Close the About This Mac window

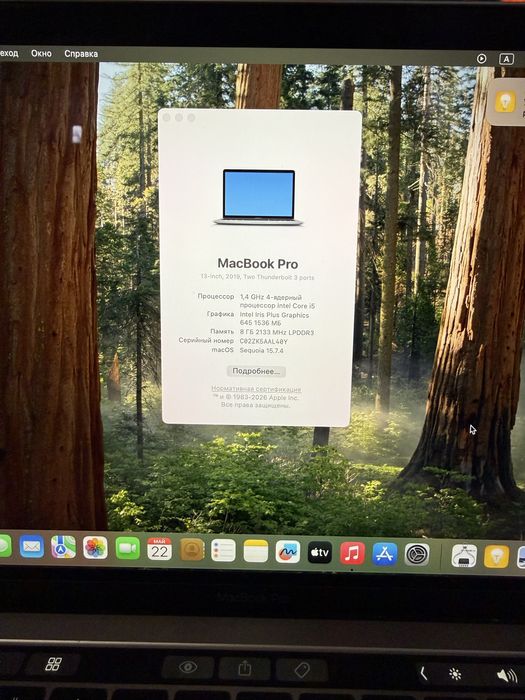pos(167,117)
